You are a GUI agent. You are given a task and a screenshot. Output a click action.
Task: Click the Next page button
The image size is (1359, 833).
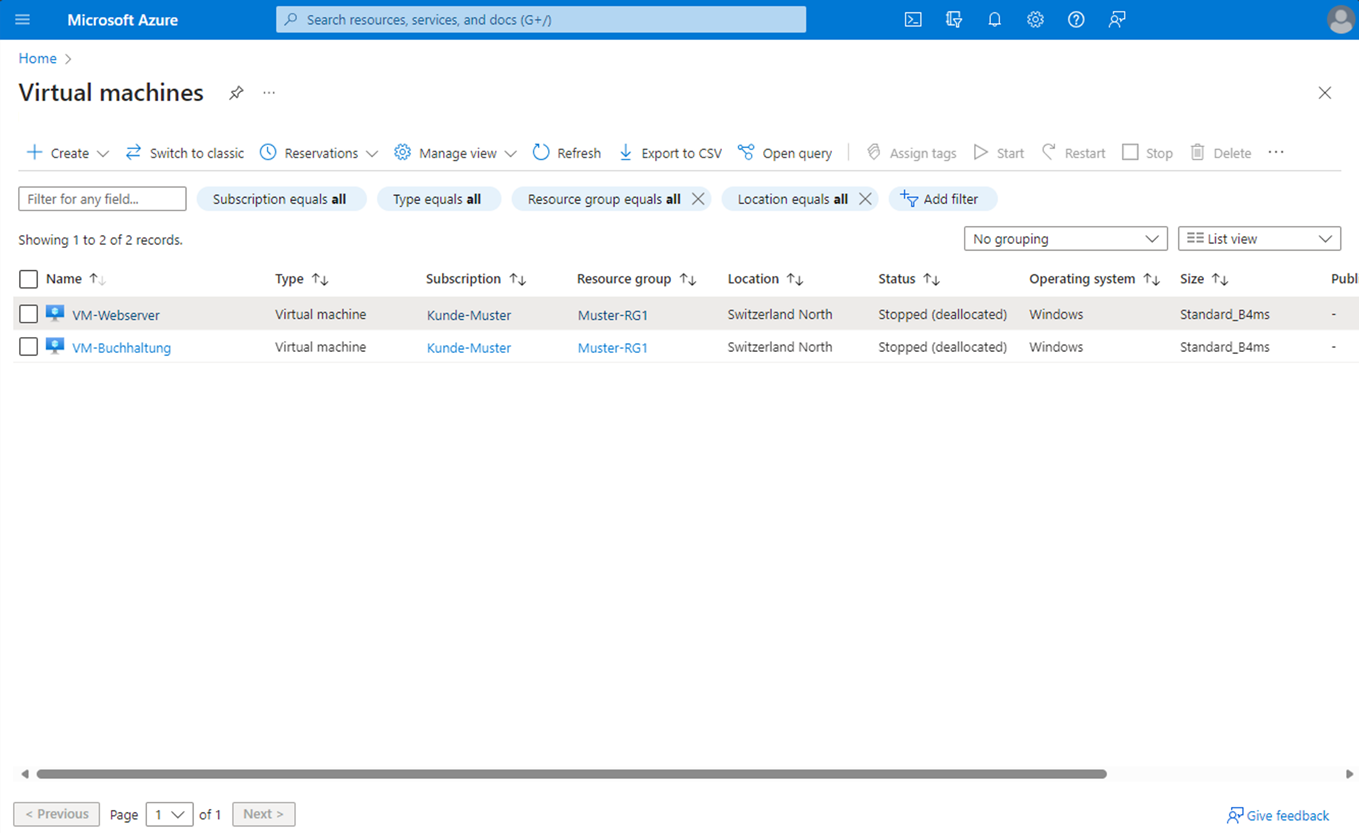(264, 814)
